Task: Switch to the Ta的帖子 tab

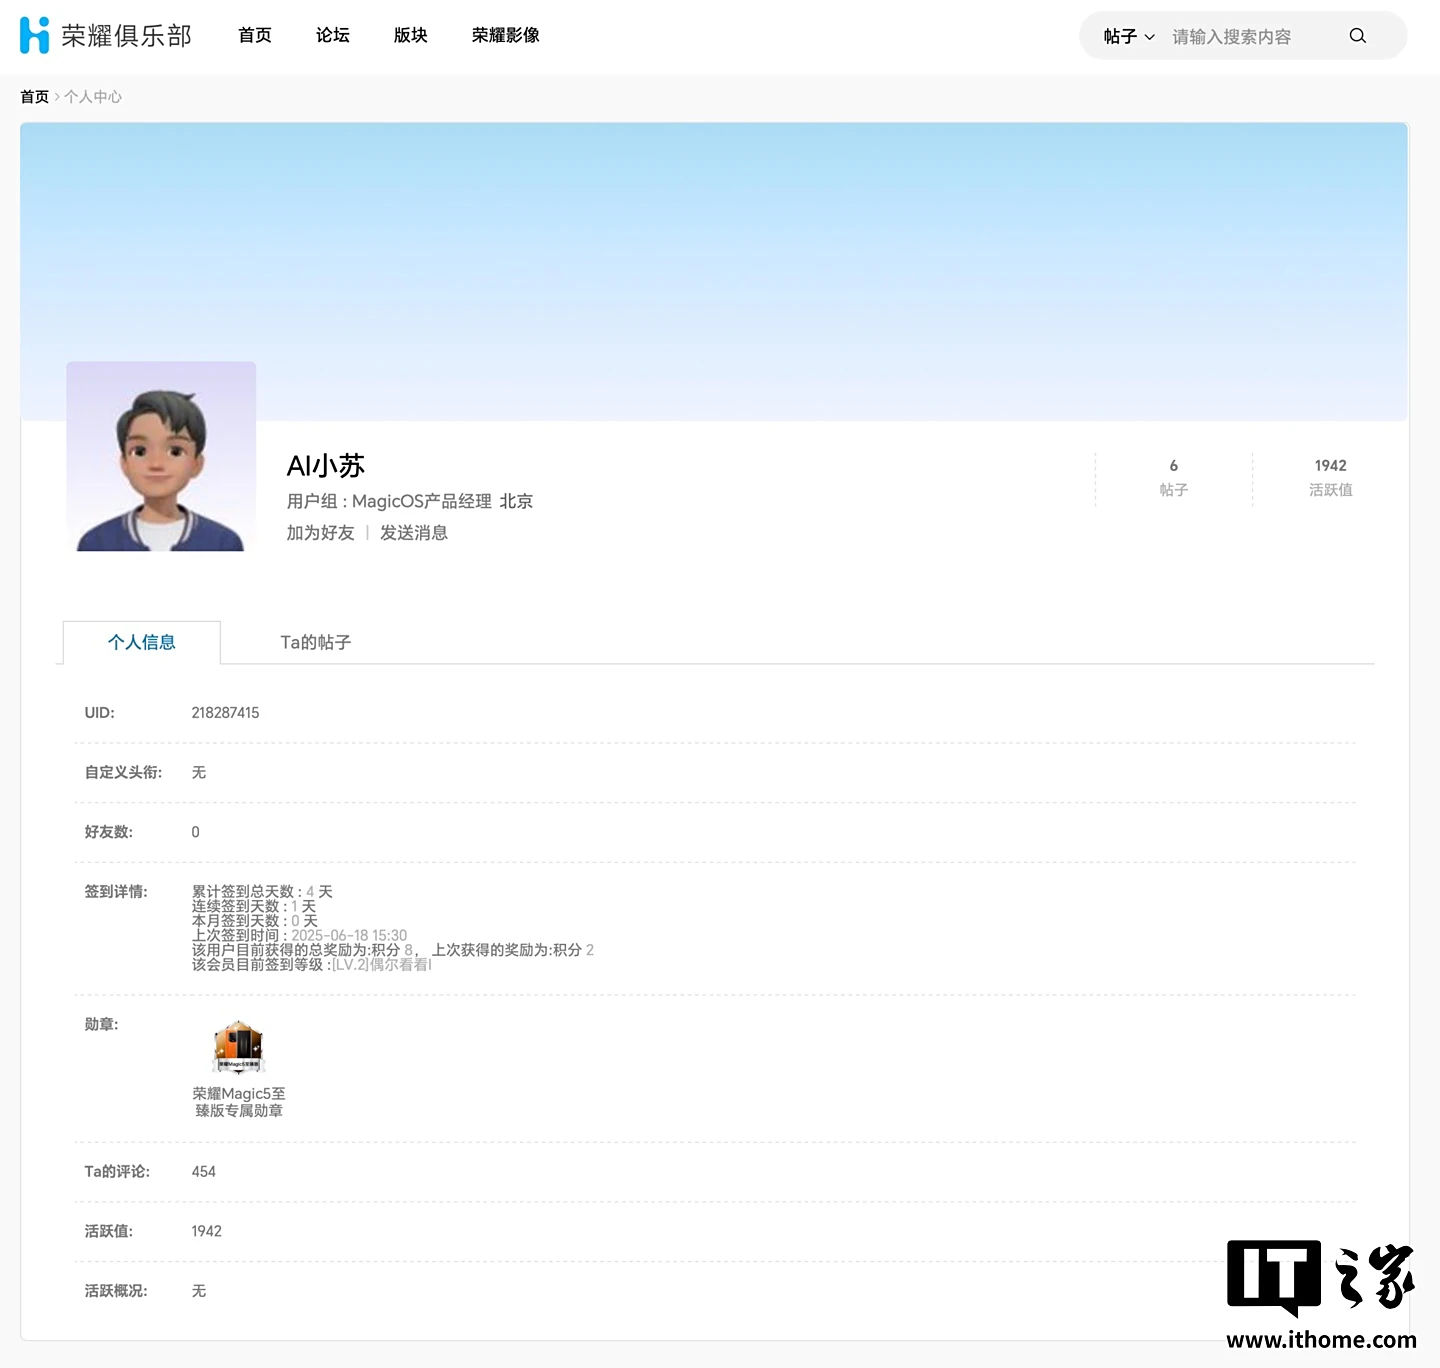Action: (316, 642)
